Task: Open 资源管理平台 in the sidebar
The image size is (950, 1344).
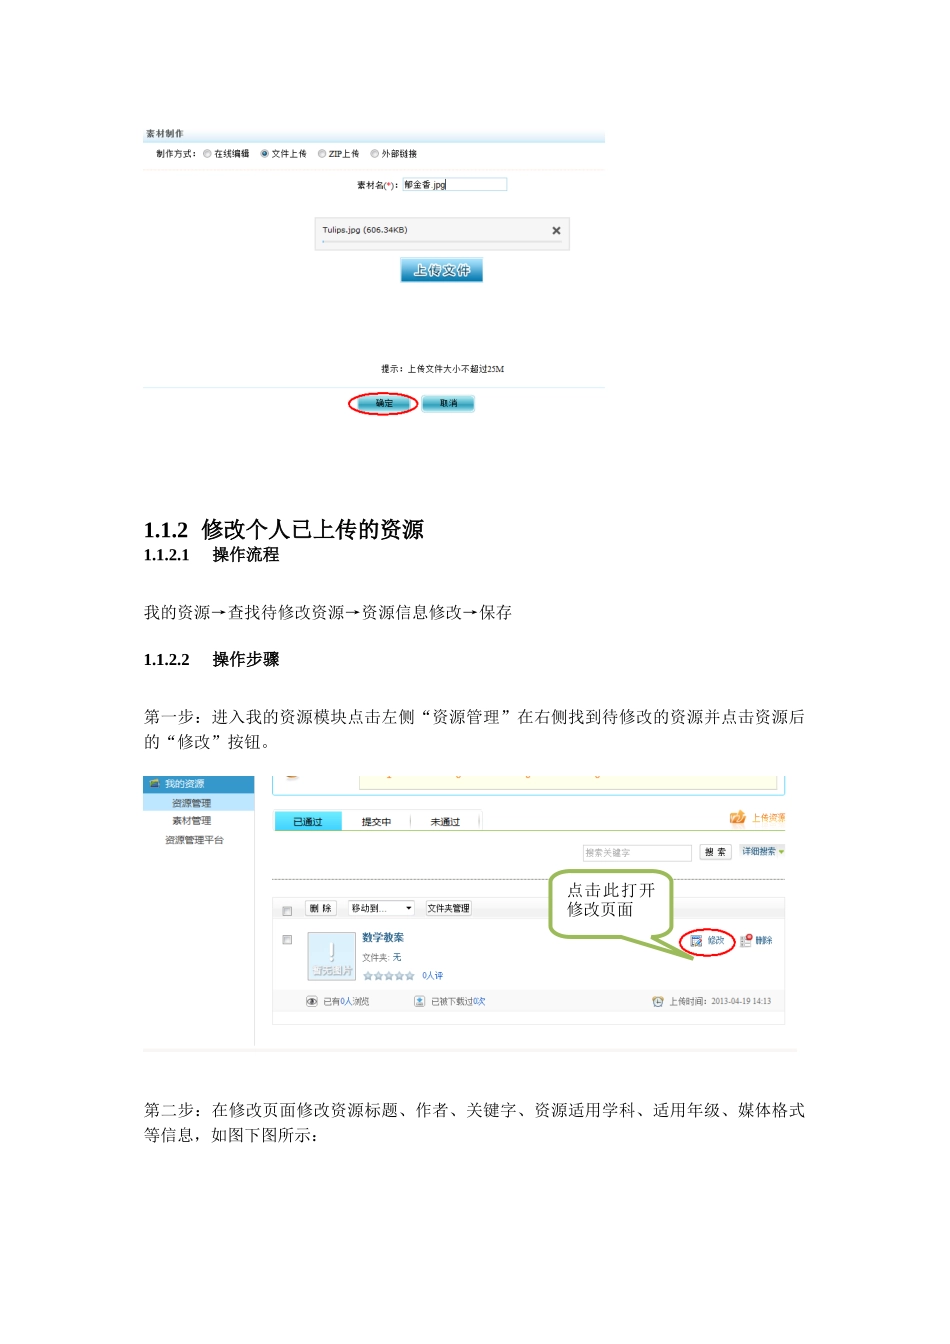Action: [x=194, y=840]
